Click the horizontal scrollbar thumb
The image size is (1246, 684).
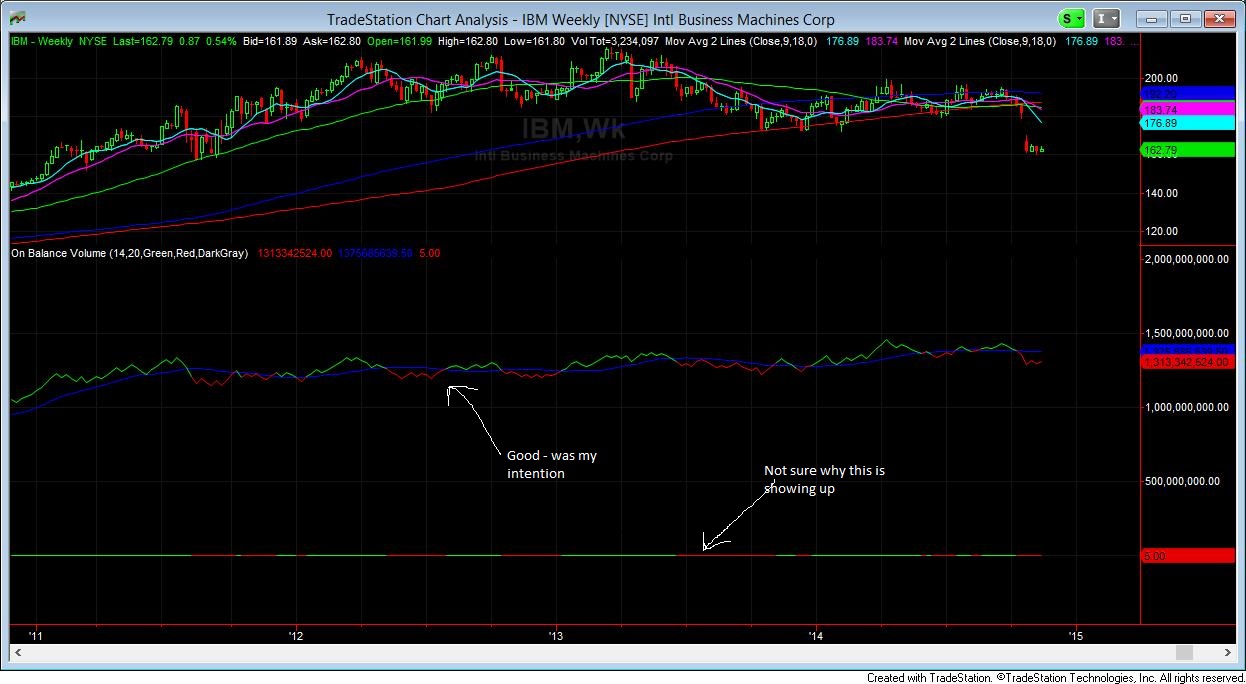[x=1185, y=652]
